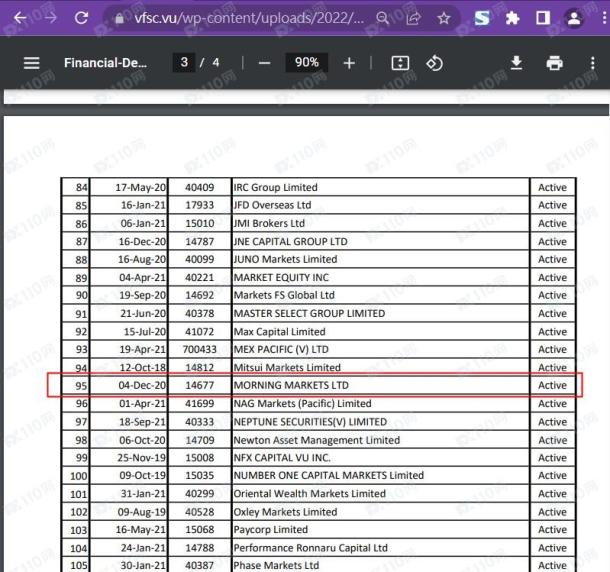Open the S browser extension
Viewport: 610px width, 572px height.
point(482,18)
